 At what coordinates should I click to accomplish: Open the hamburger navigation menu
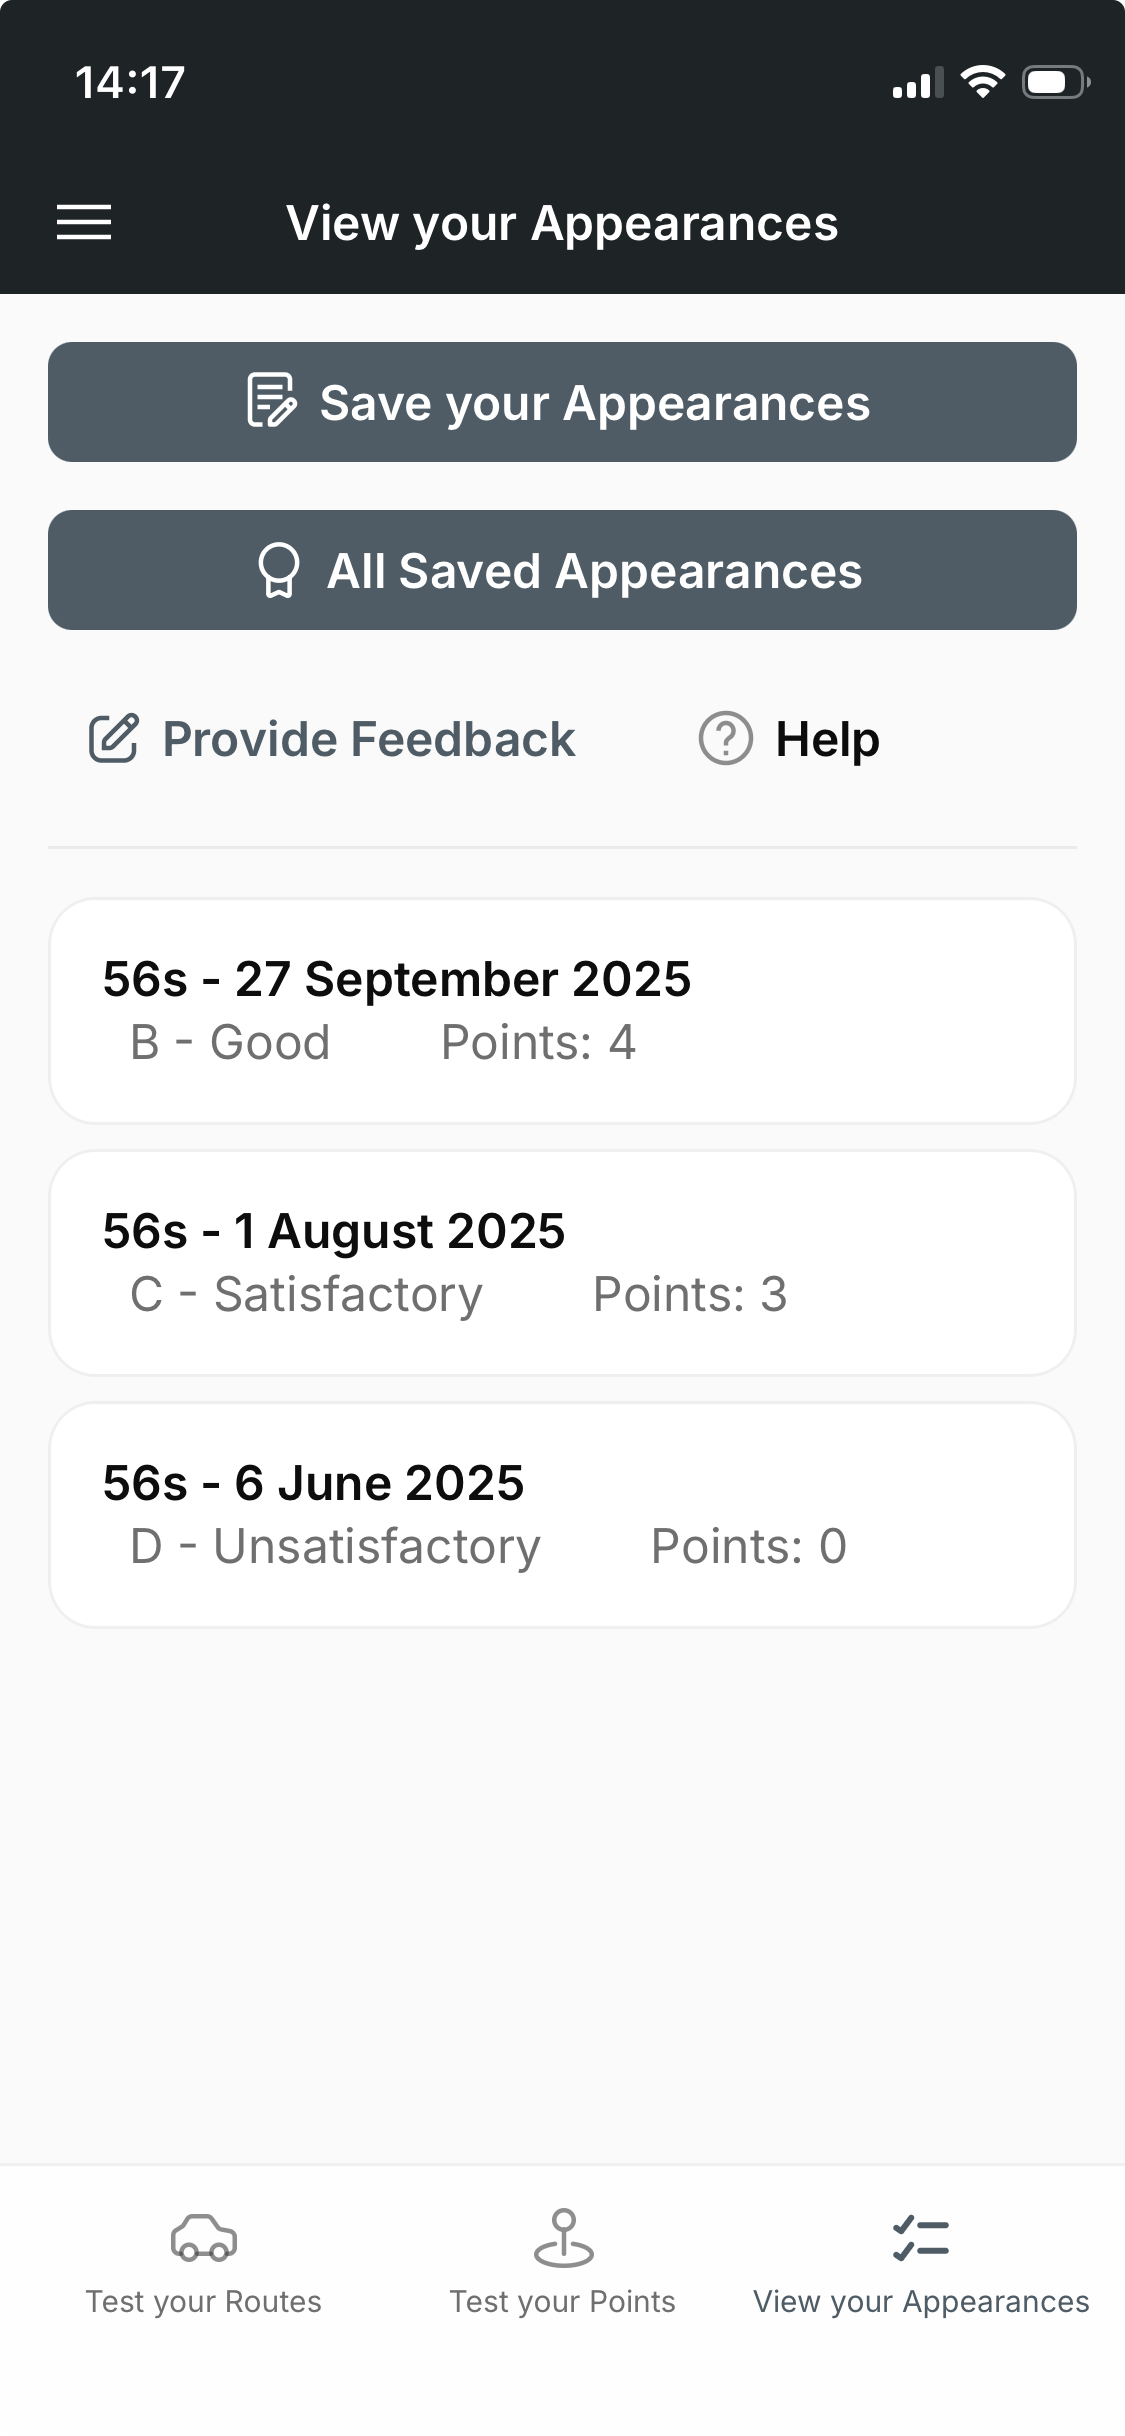pyautogui.click(x=84, y=222)
